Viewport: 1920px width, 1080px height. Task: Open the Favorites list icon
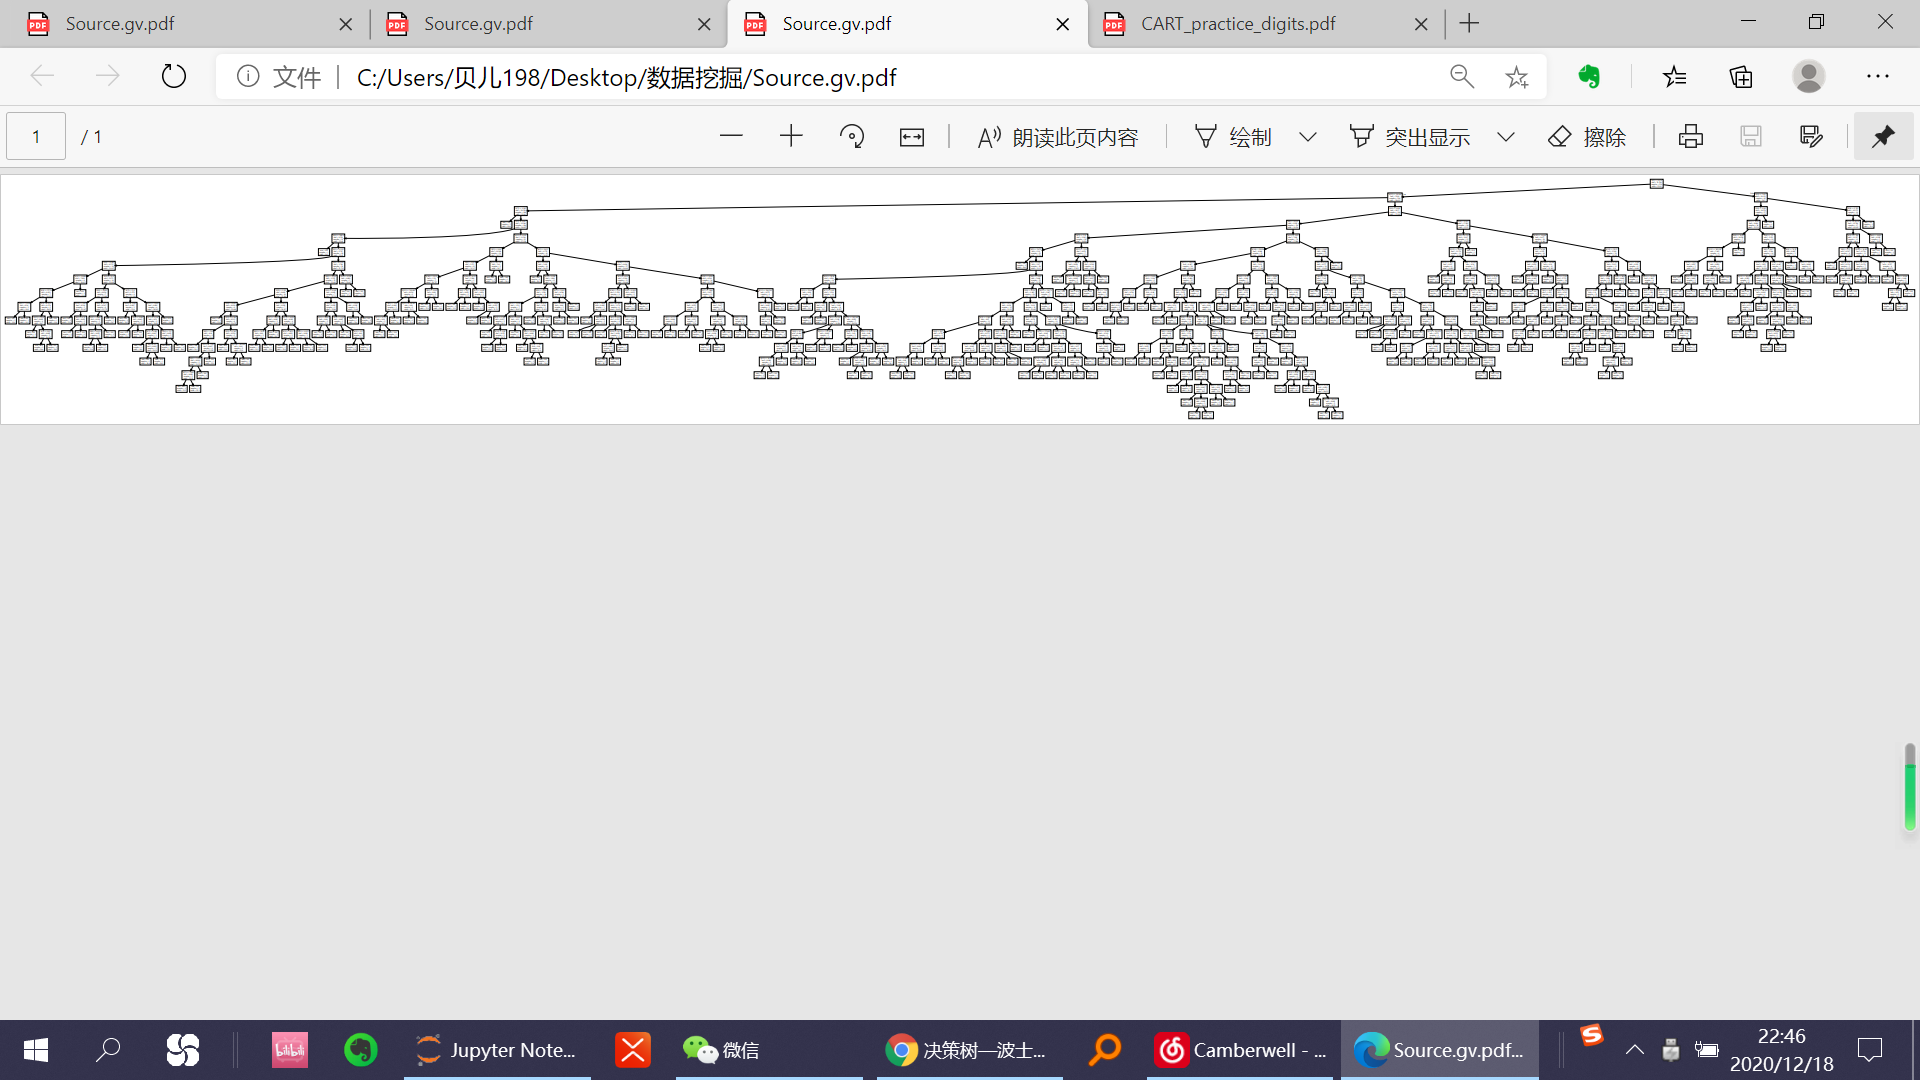pos(1675,77)
